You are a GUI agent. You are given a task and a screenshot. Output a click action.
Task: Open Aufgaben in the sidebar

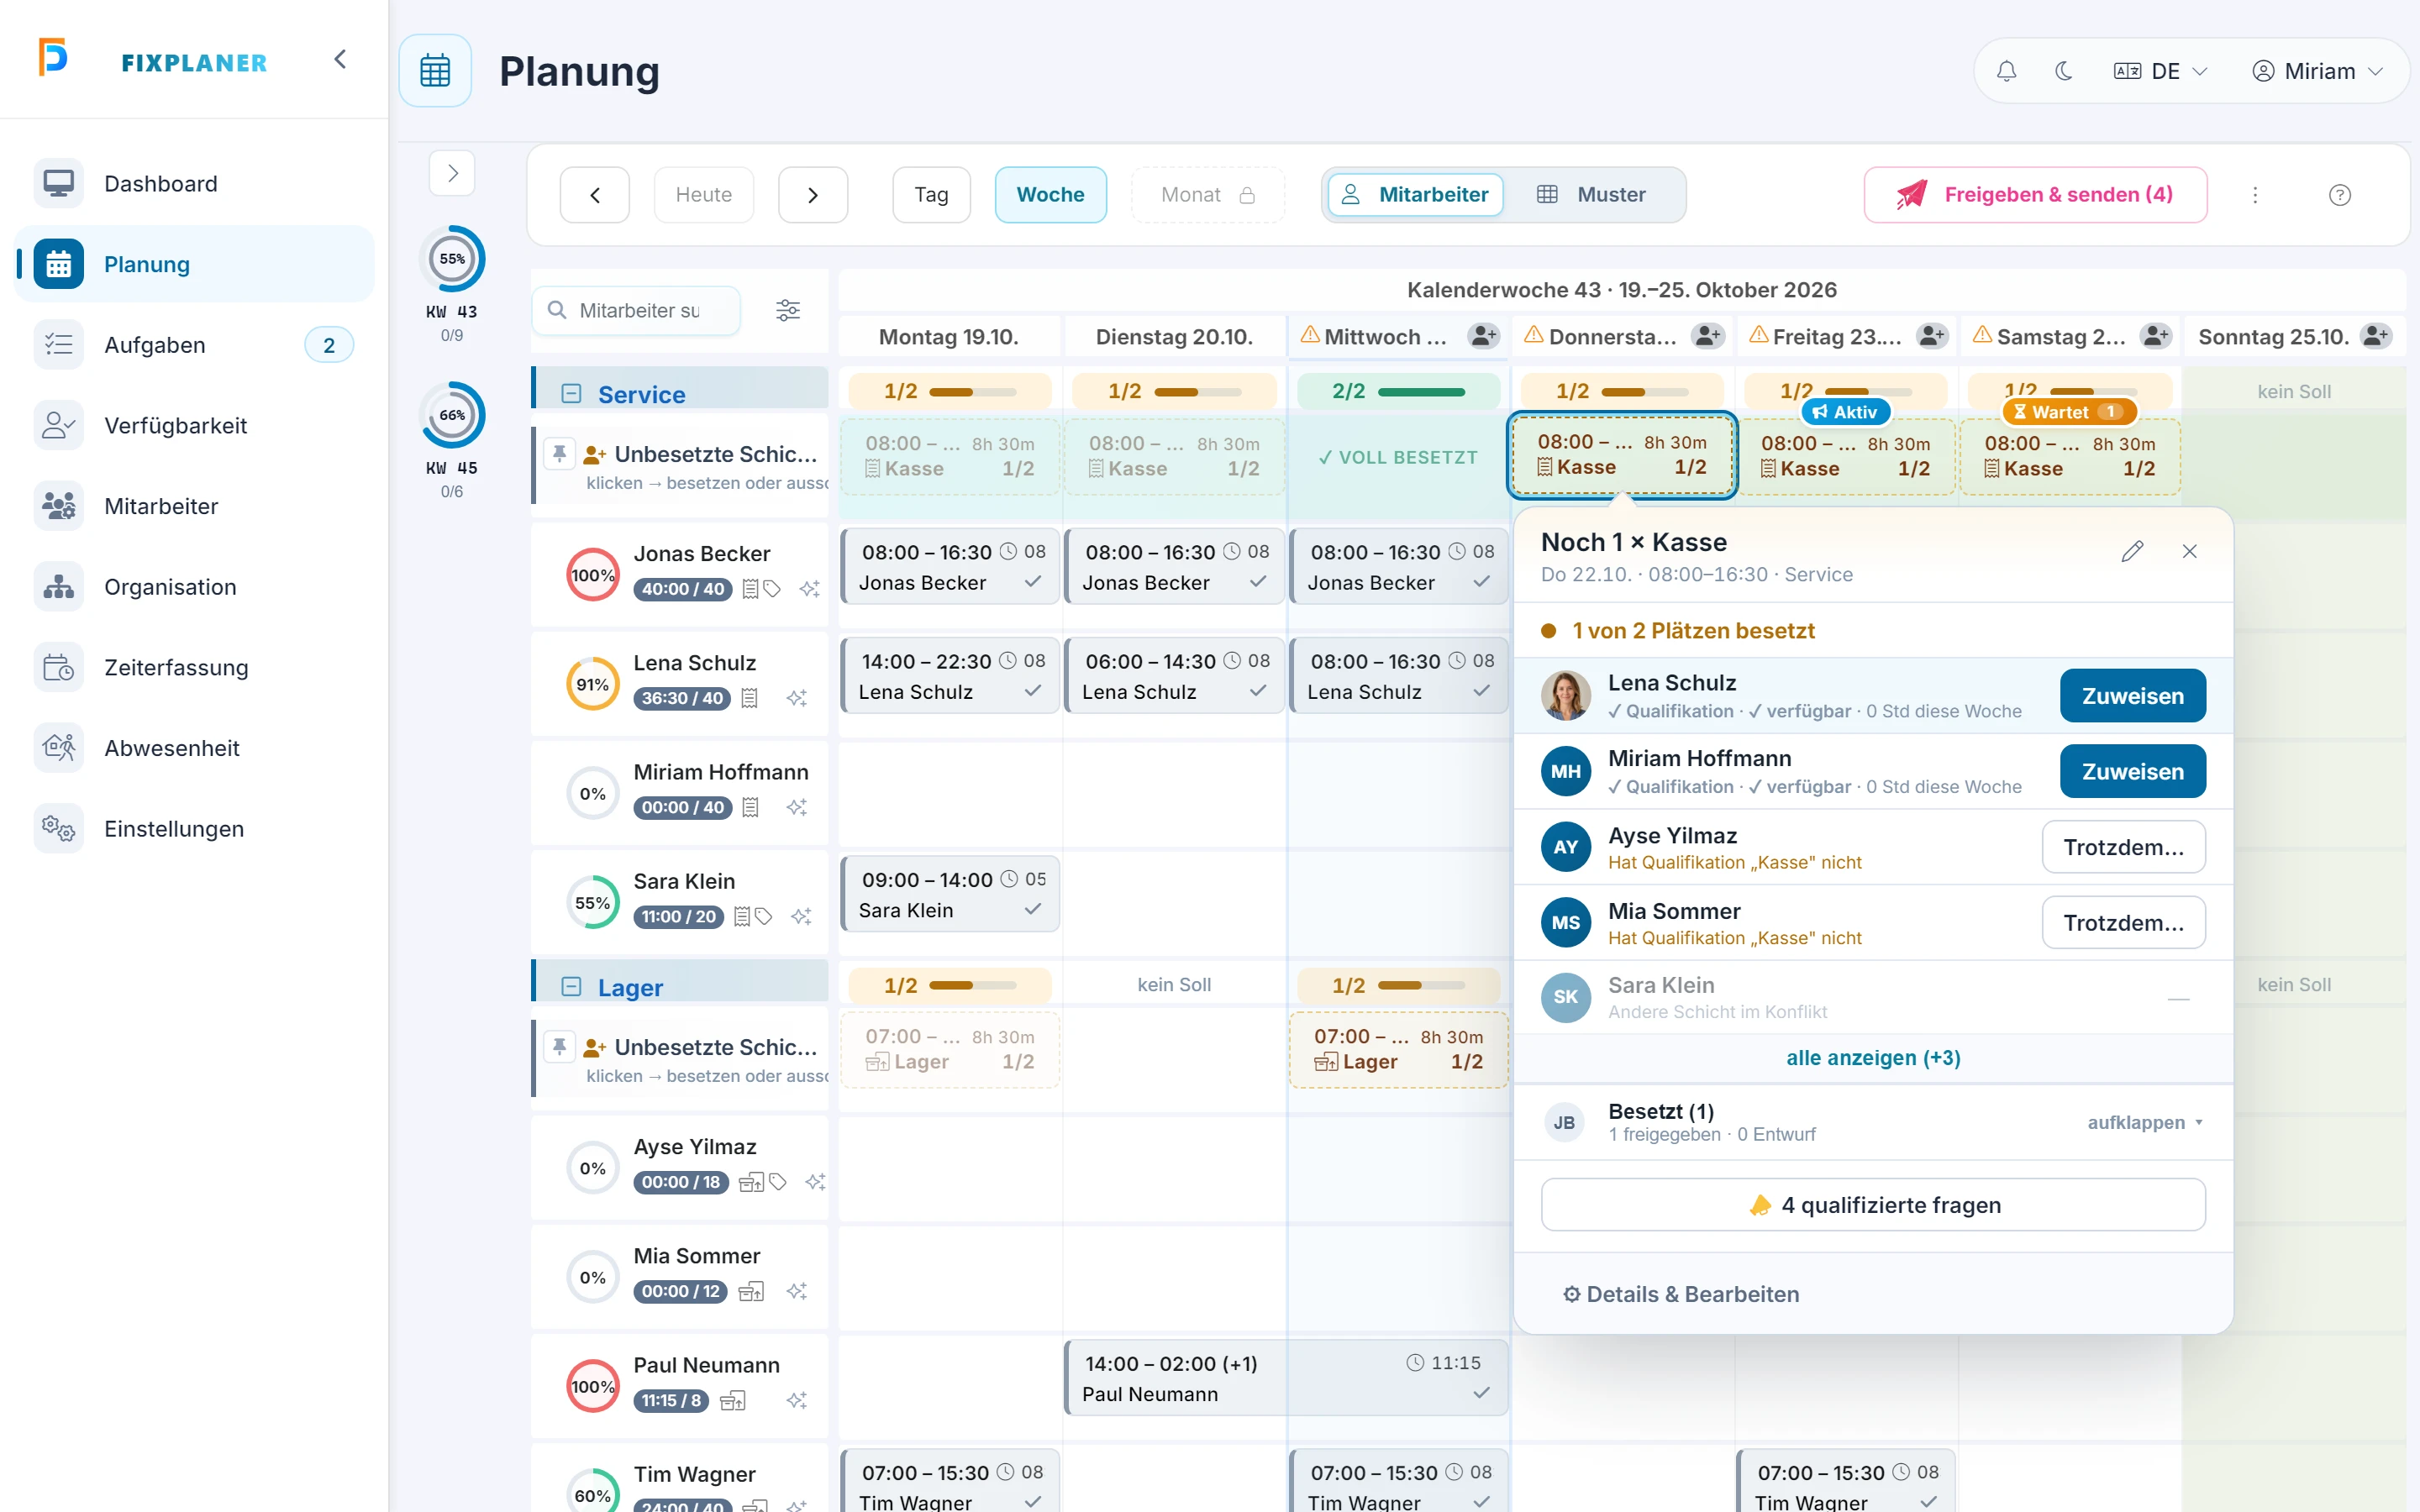pyautogui.click(x=195, y=345)
